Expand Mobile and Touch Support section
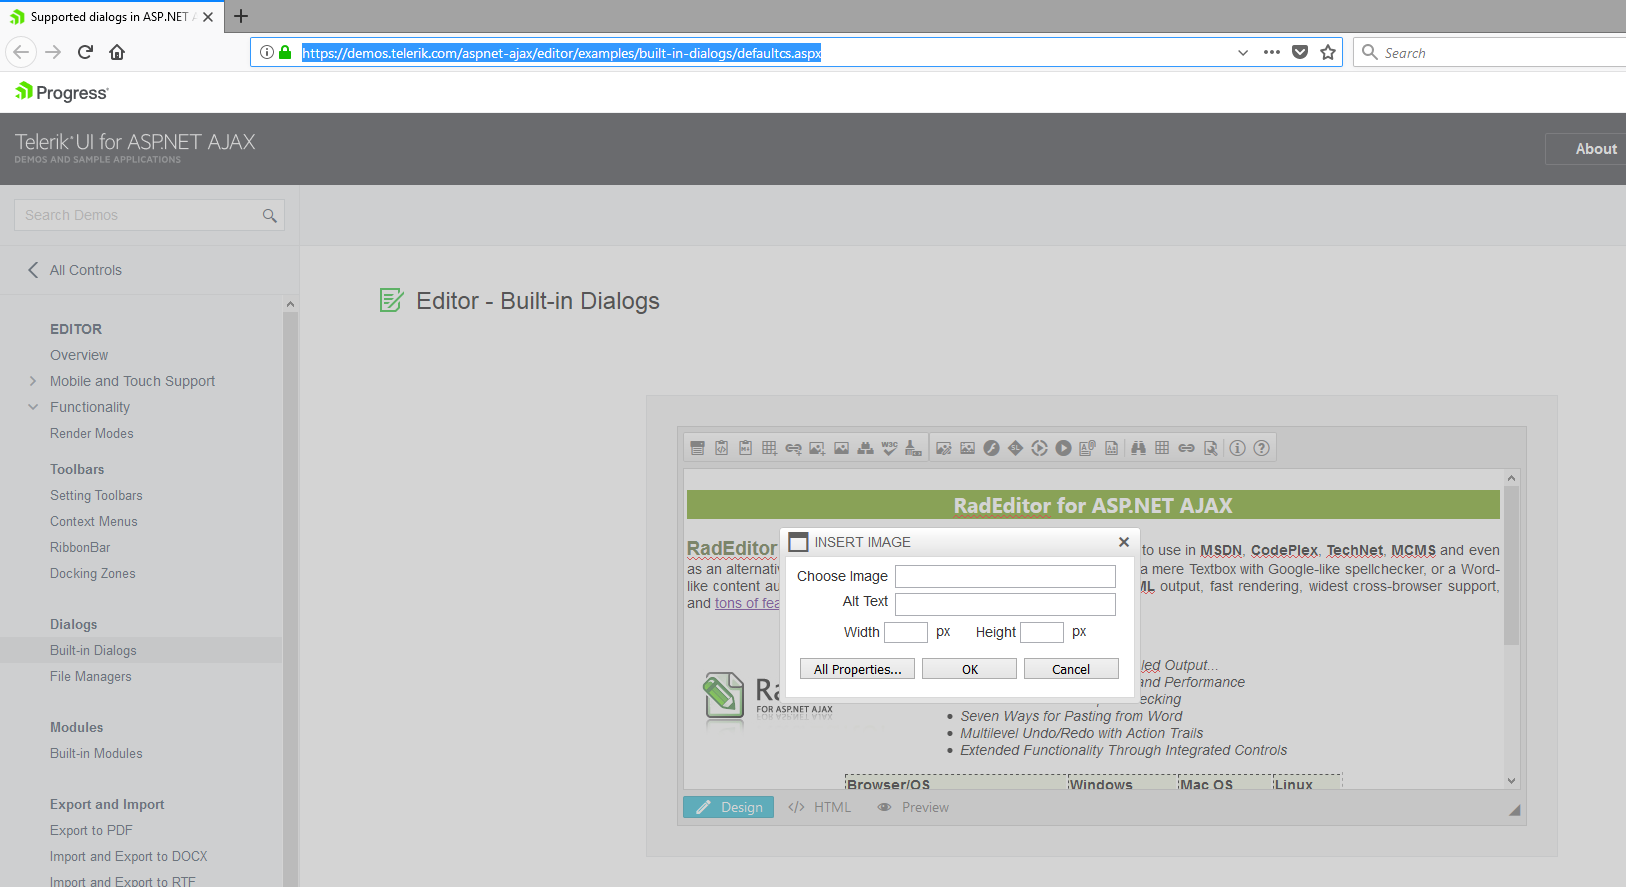Screen dimensions: 1626x887 tap(33, 381)
